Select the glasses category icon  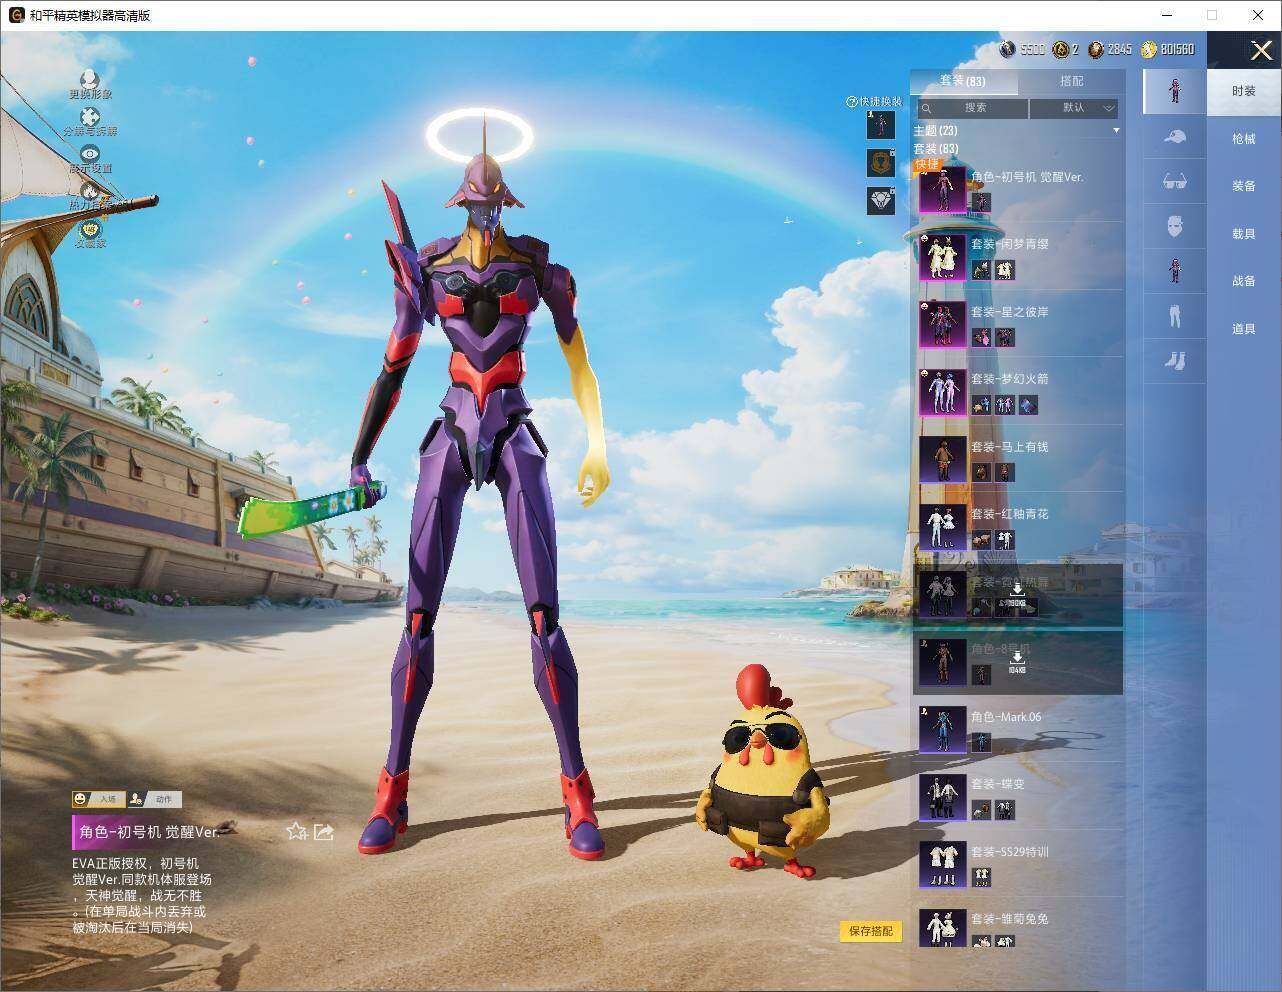[x=1175, y=181]
